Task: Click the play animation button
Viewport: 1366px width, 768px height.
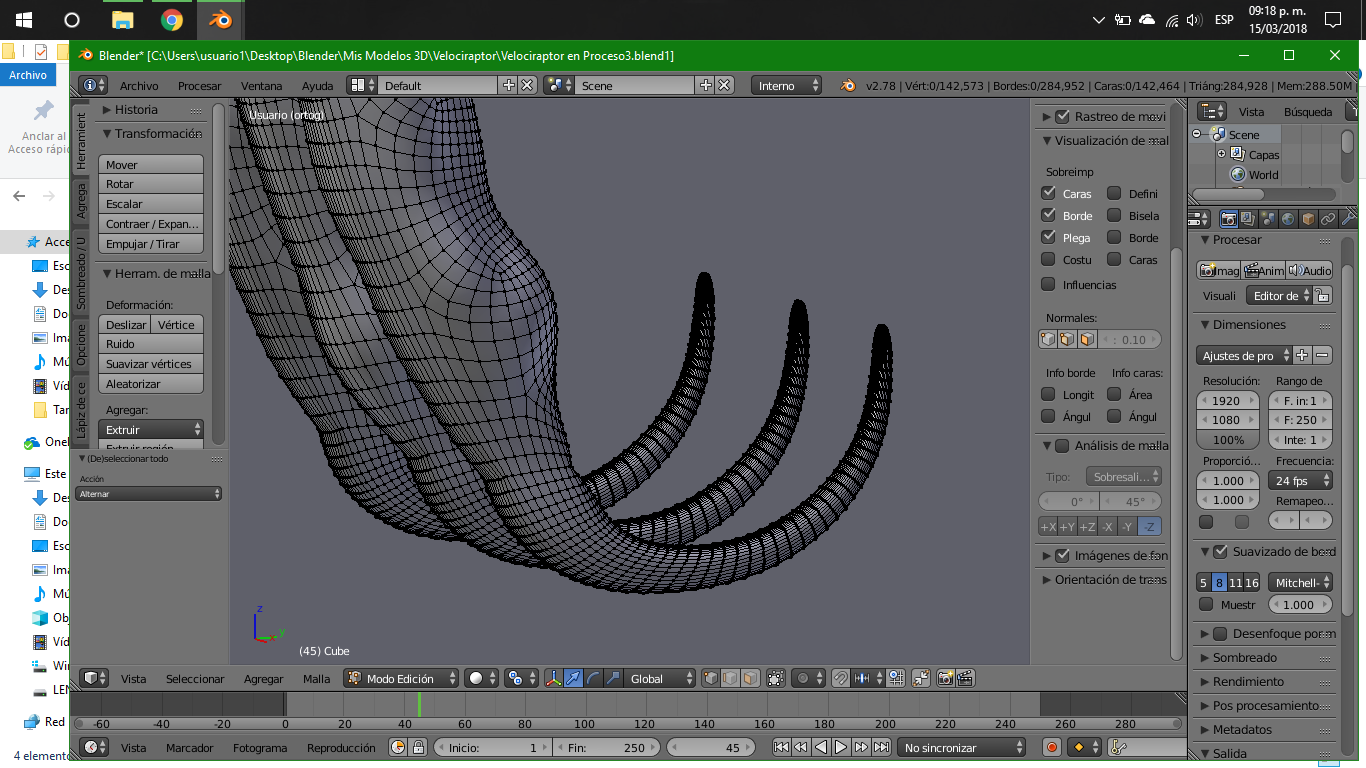Action: pyautogui.click(x=841, y=747)
